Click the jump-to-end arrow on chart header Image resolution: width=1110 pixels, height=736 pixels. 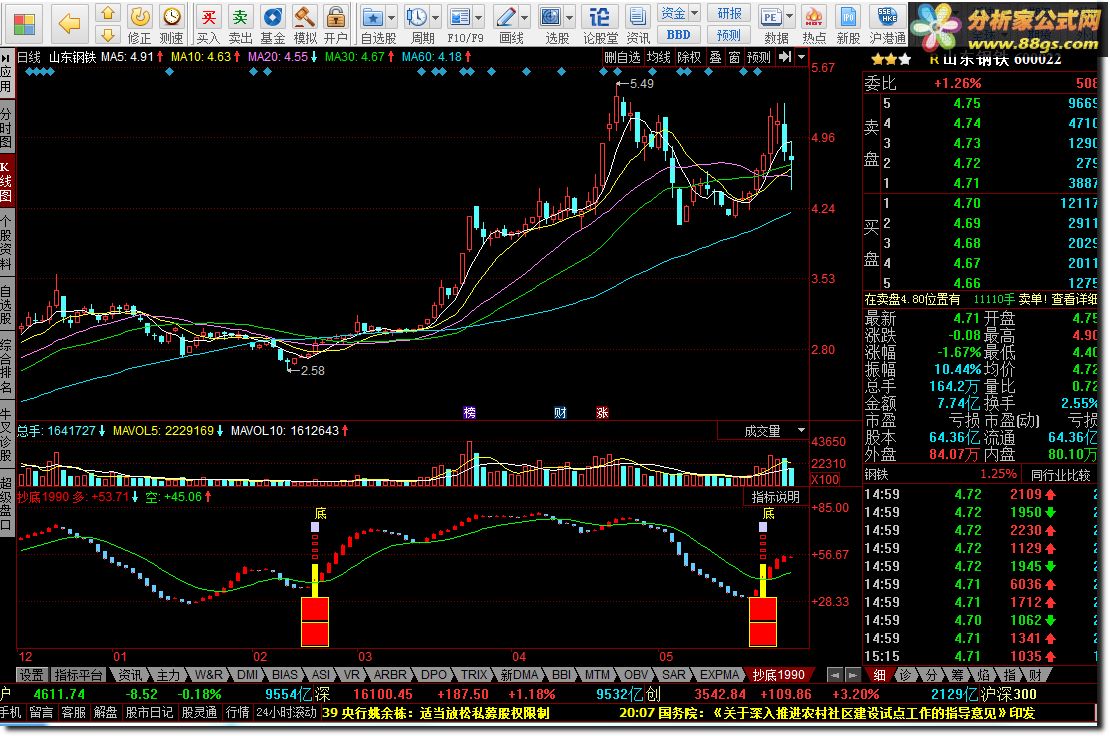784,57
